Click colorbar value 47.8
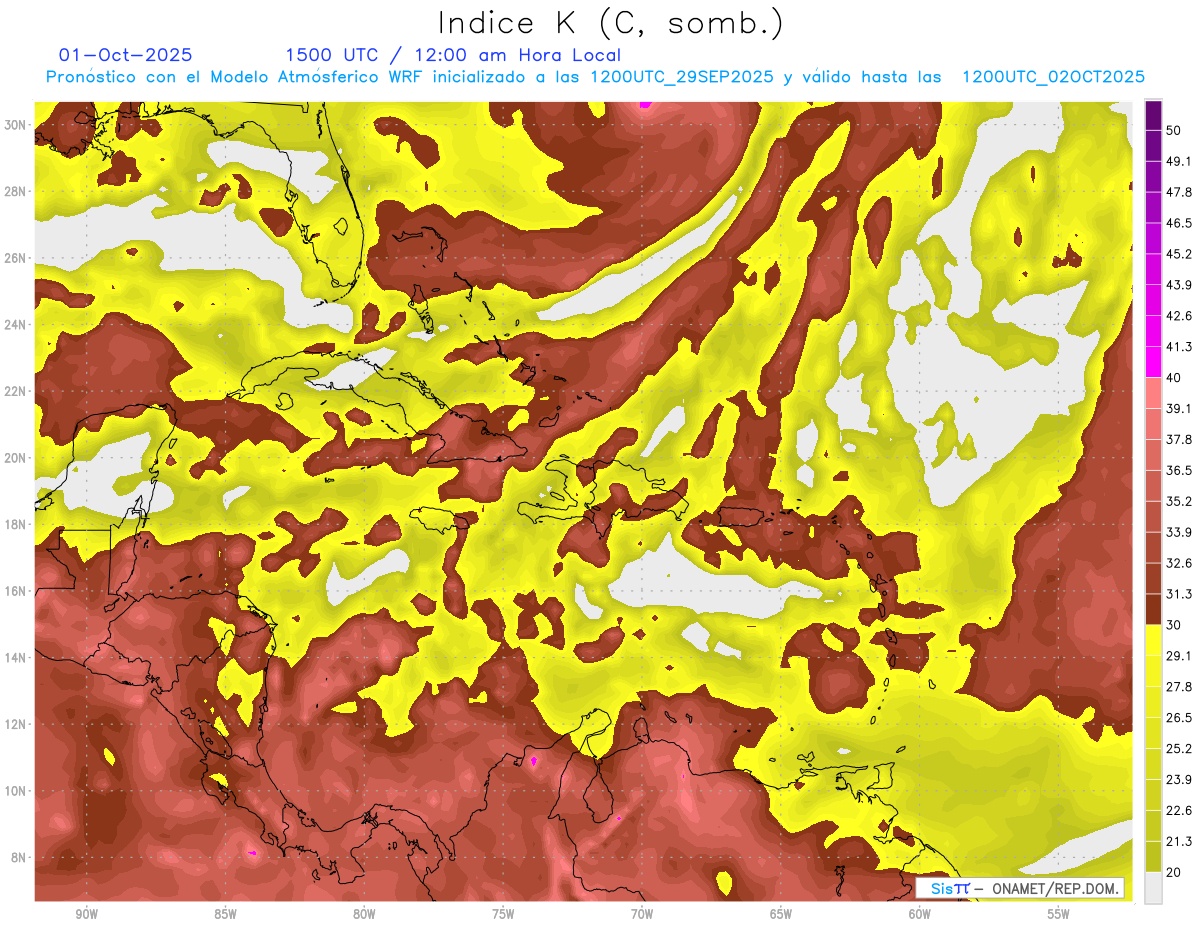 (1179, 192)
